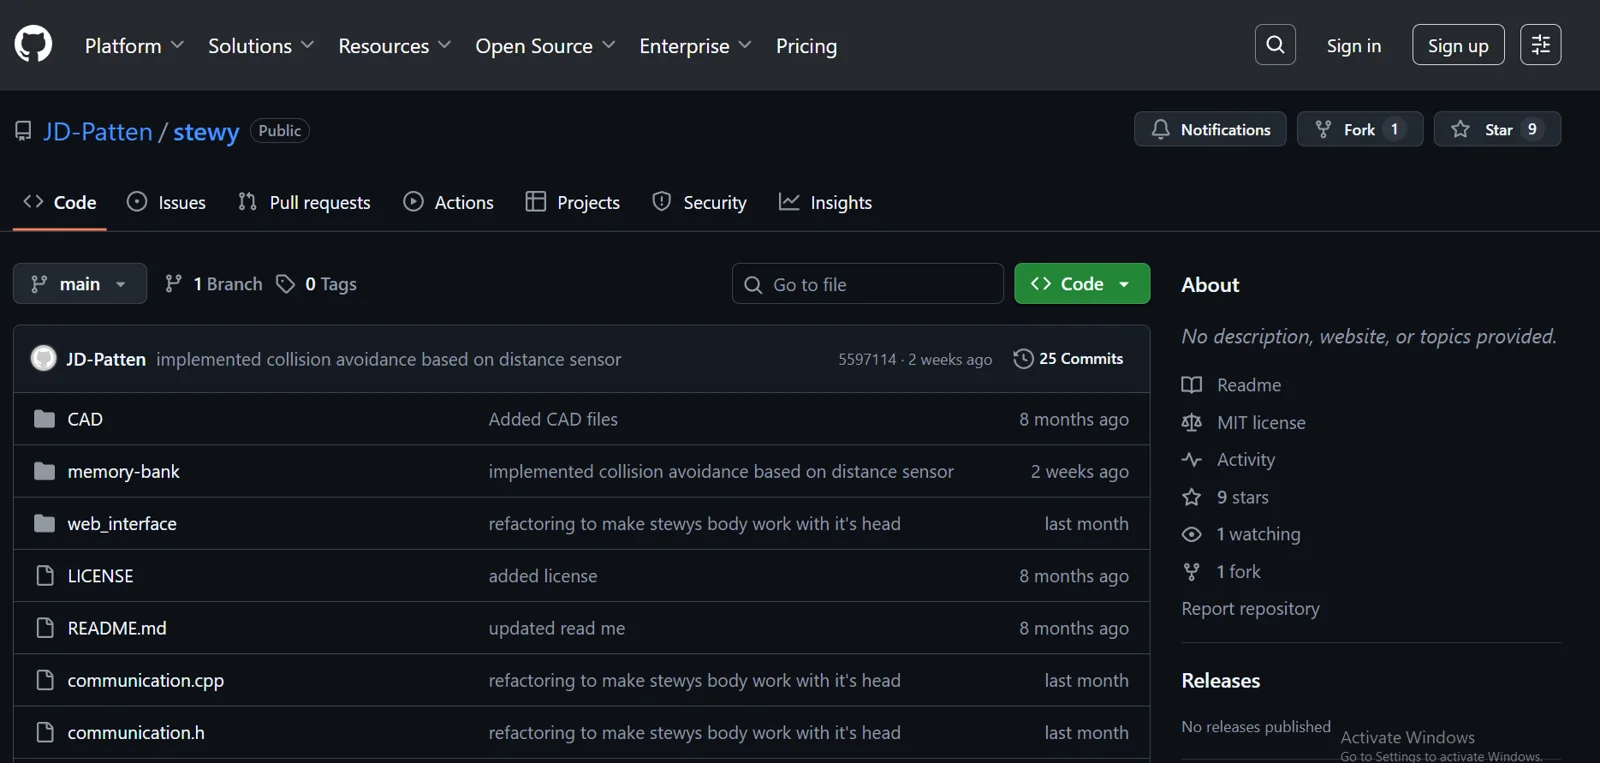Screen dimensions: 1600x763
Task: Click the communication.cpp file icon
Action: 44,680
